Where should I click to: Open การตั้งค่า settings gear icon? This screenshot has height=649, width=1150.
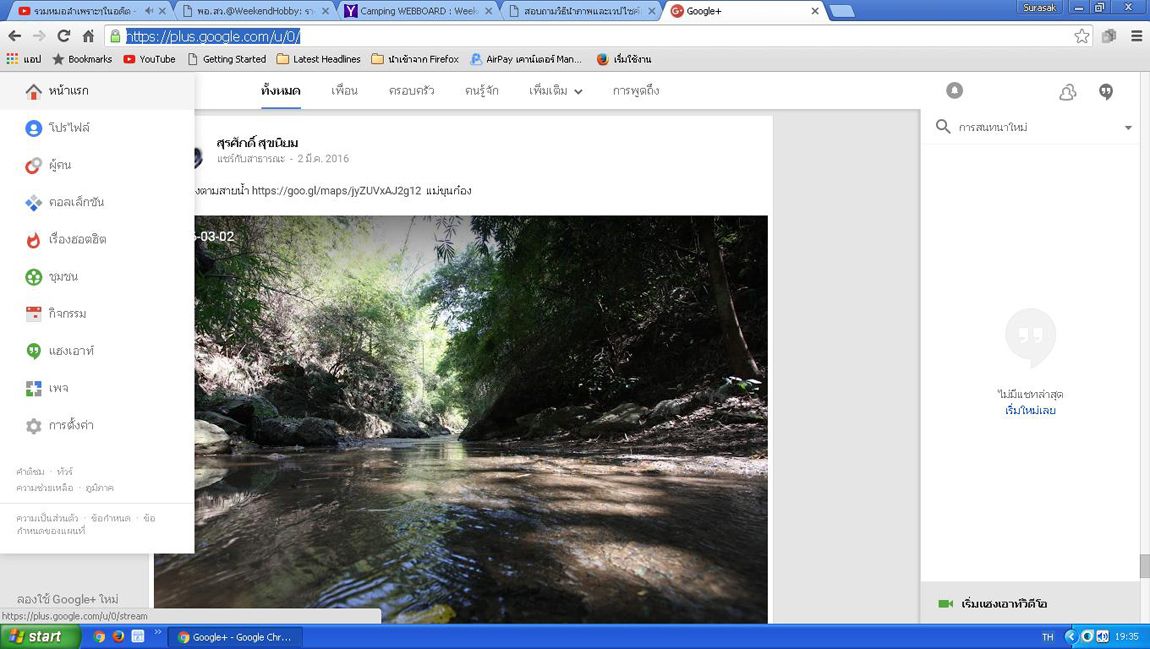tap(33, 426)
